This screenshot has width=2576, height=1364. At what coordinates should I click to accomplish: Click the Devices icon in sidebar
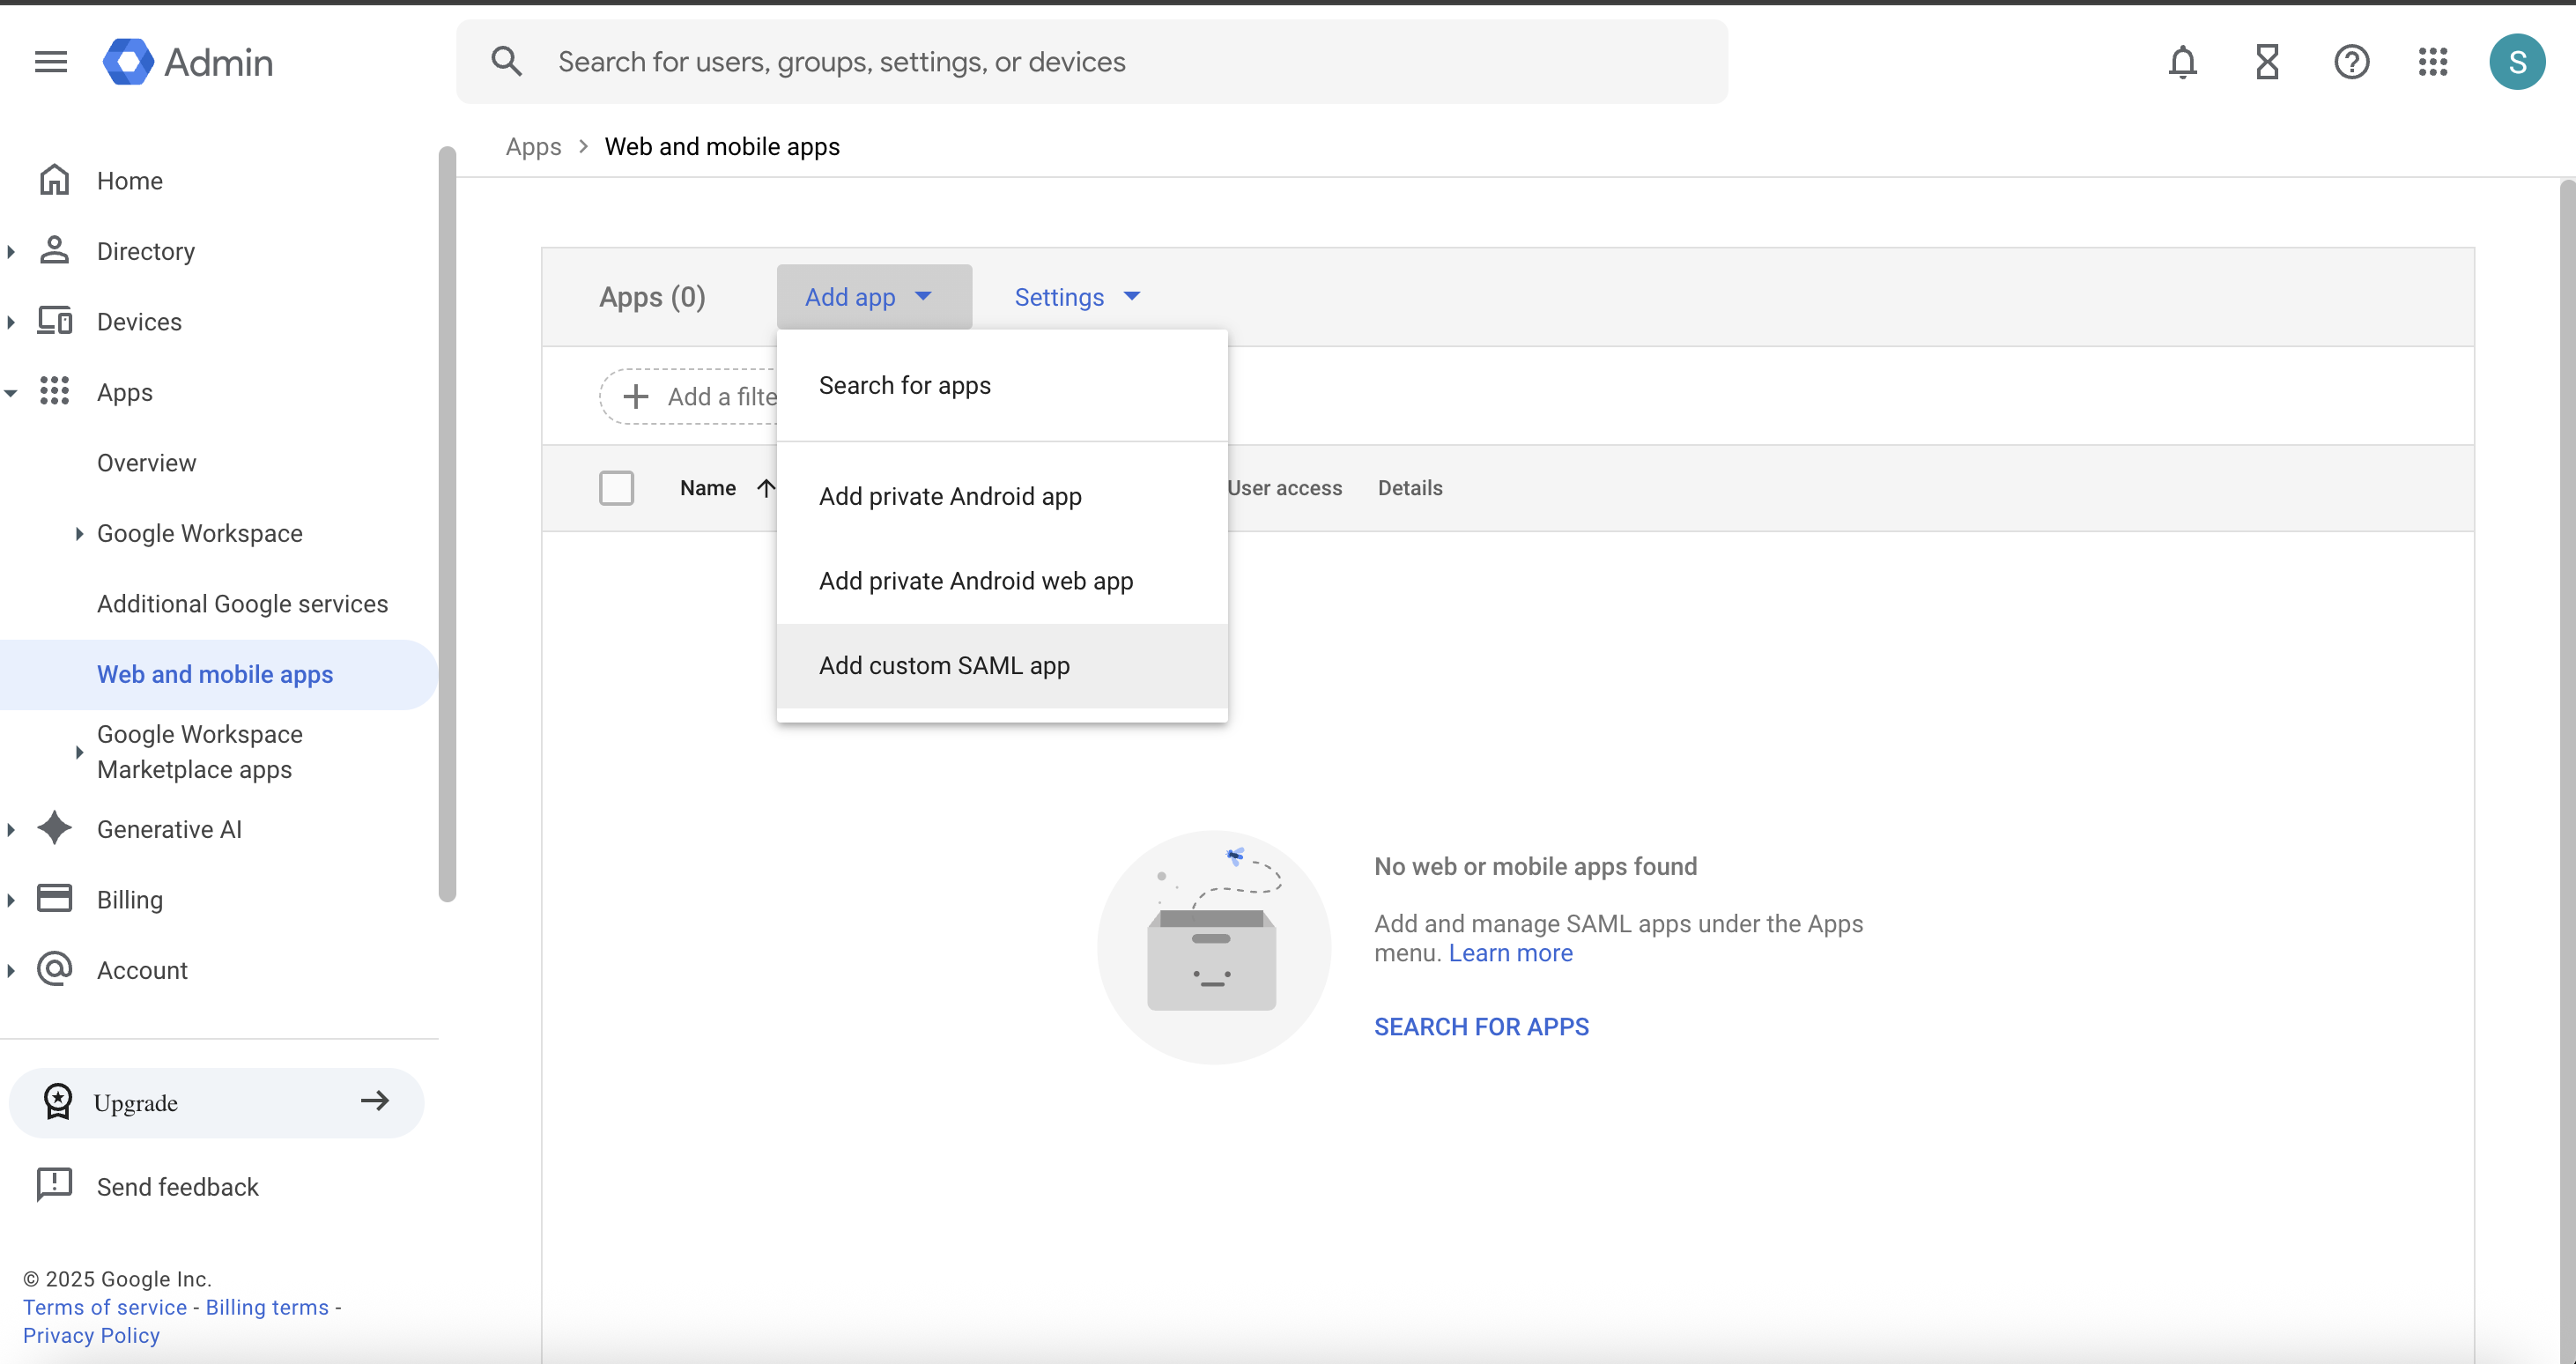(54, 321)
